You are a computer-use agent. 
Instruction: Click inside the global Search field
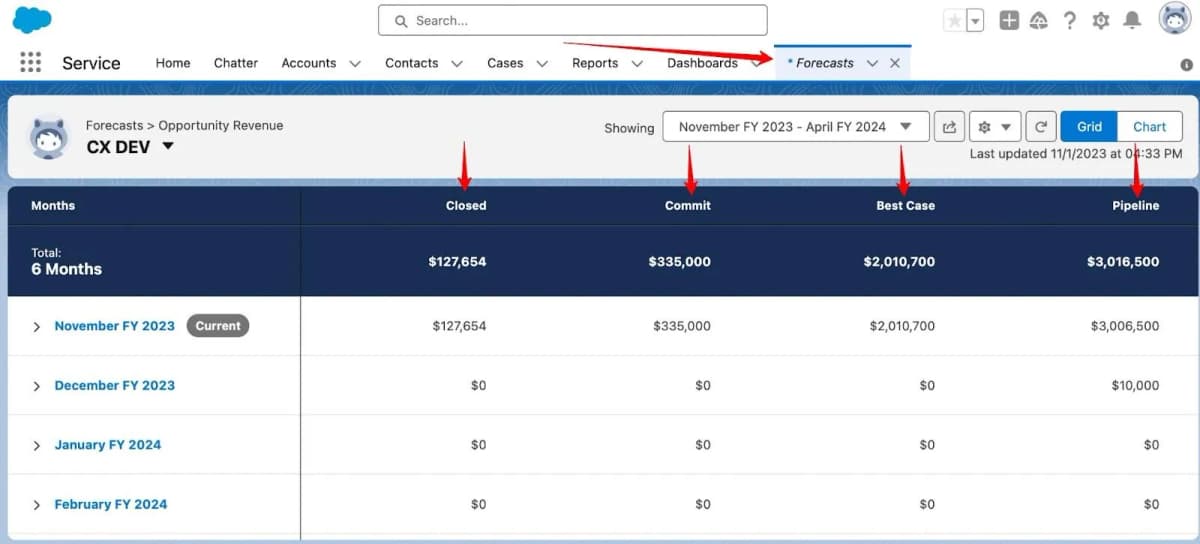point(572,20)
